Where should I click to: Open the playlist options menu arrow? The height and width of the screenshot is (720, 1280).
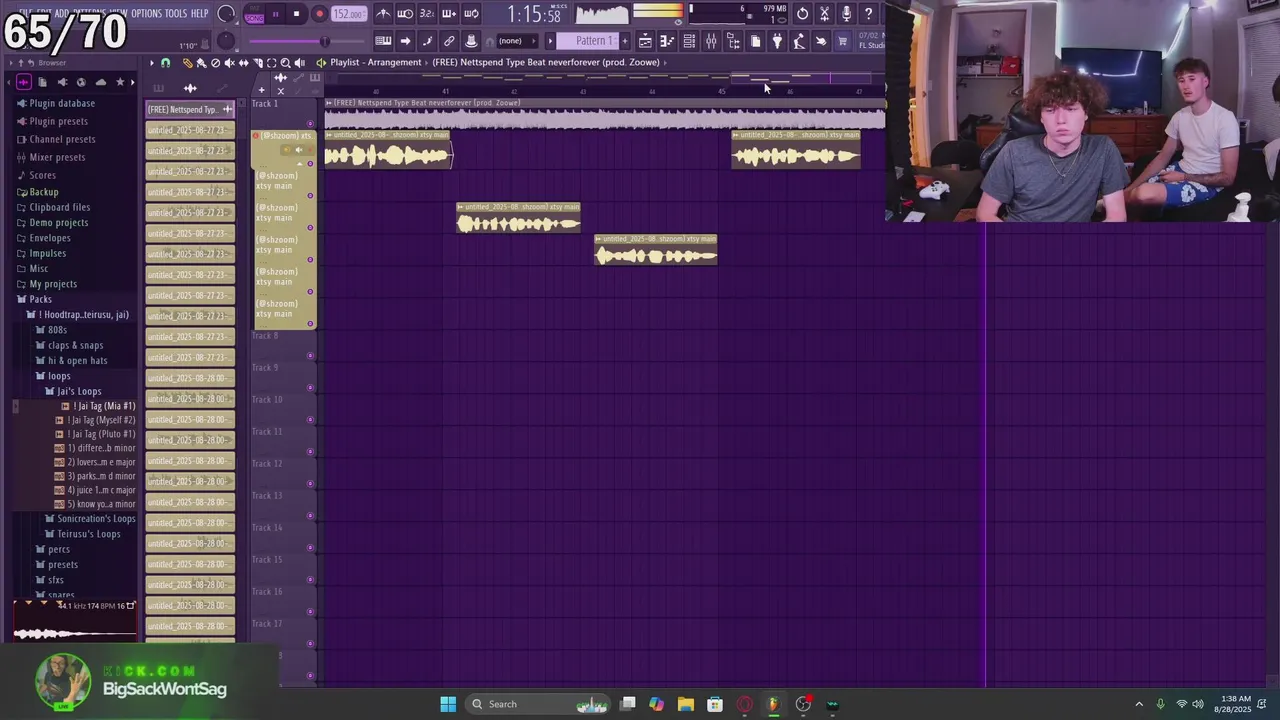(152, 63)
